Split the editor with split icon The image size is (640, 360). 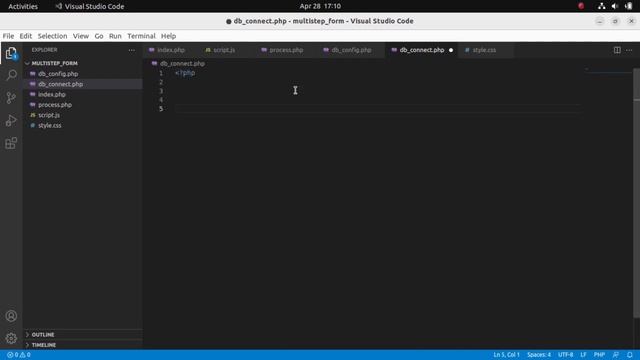click(x=617, y=50)
